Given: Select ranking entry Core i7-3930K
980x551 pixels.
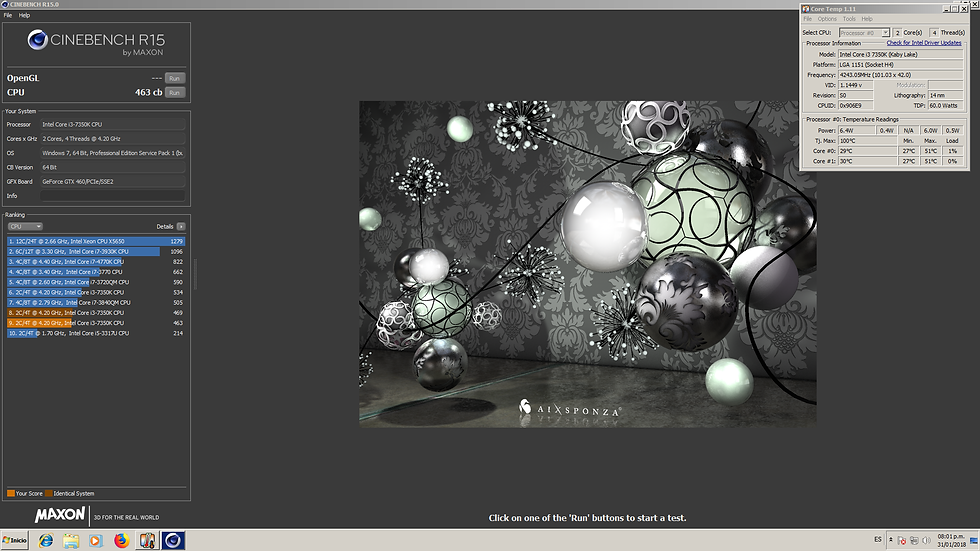Looking at the screenshot, I should (x=96, y=251).
